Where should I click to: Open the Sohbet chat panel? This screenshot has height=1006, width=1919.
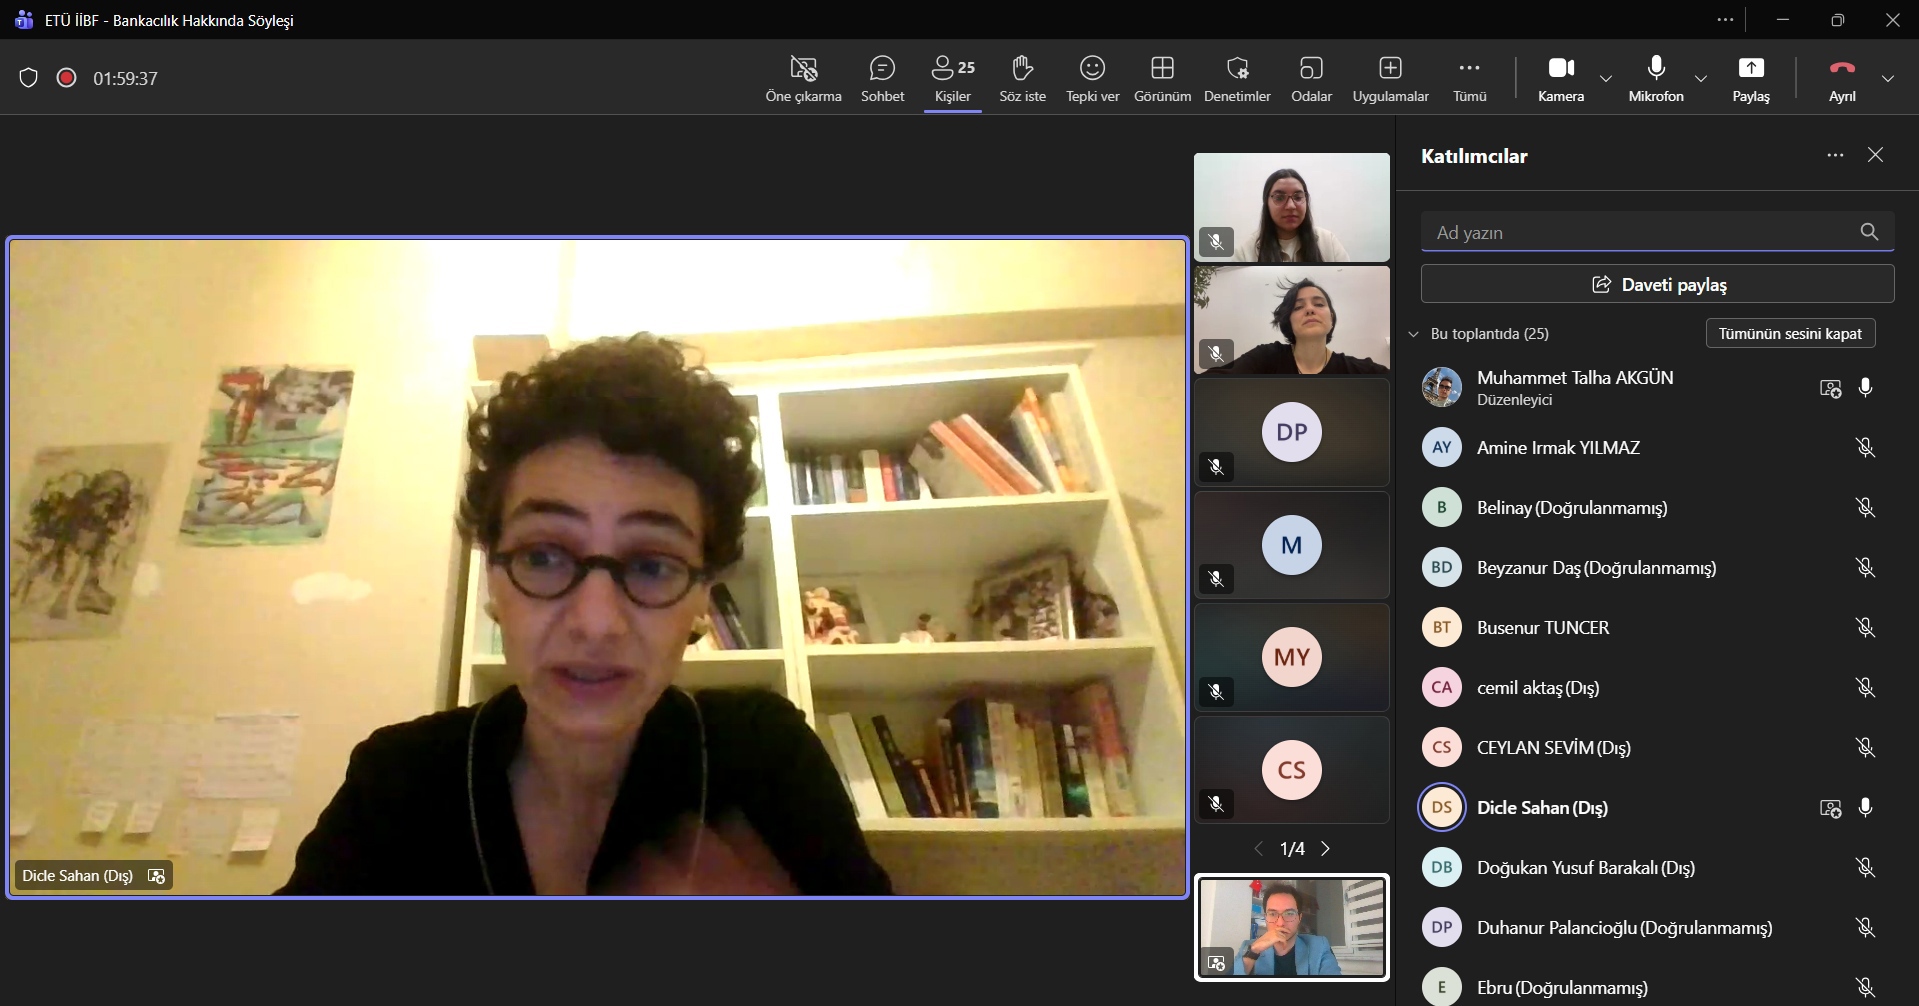coord(882,78)
